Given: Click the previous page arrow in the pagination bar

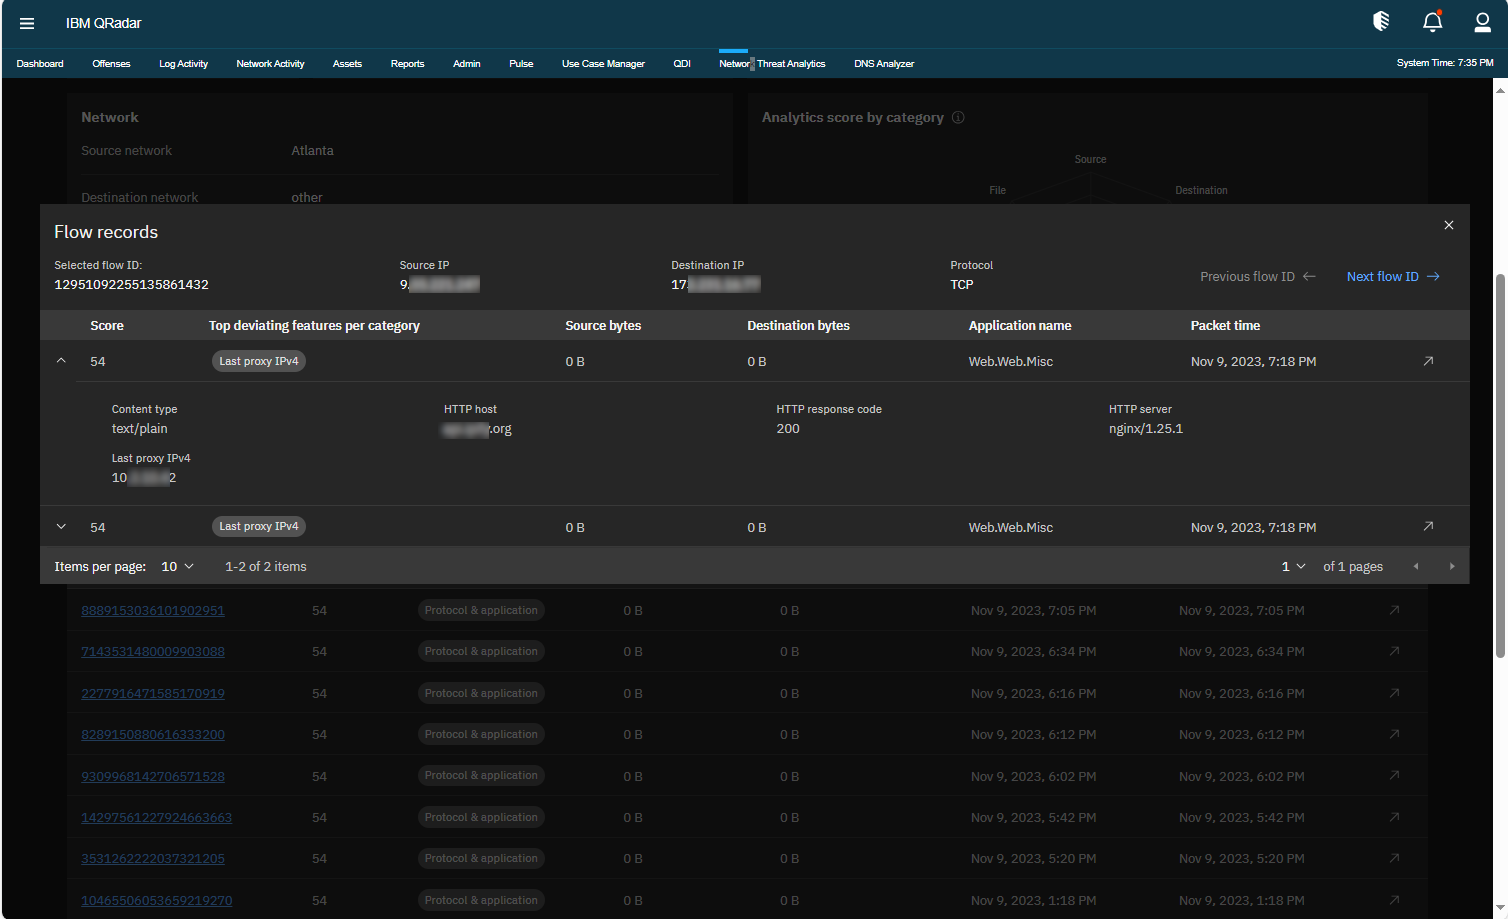Looking at the screenshot, I should coord(1416,566).
